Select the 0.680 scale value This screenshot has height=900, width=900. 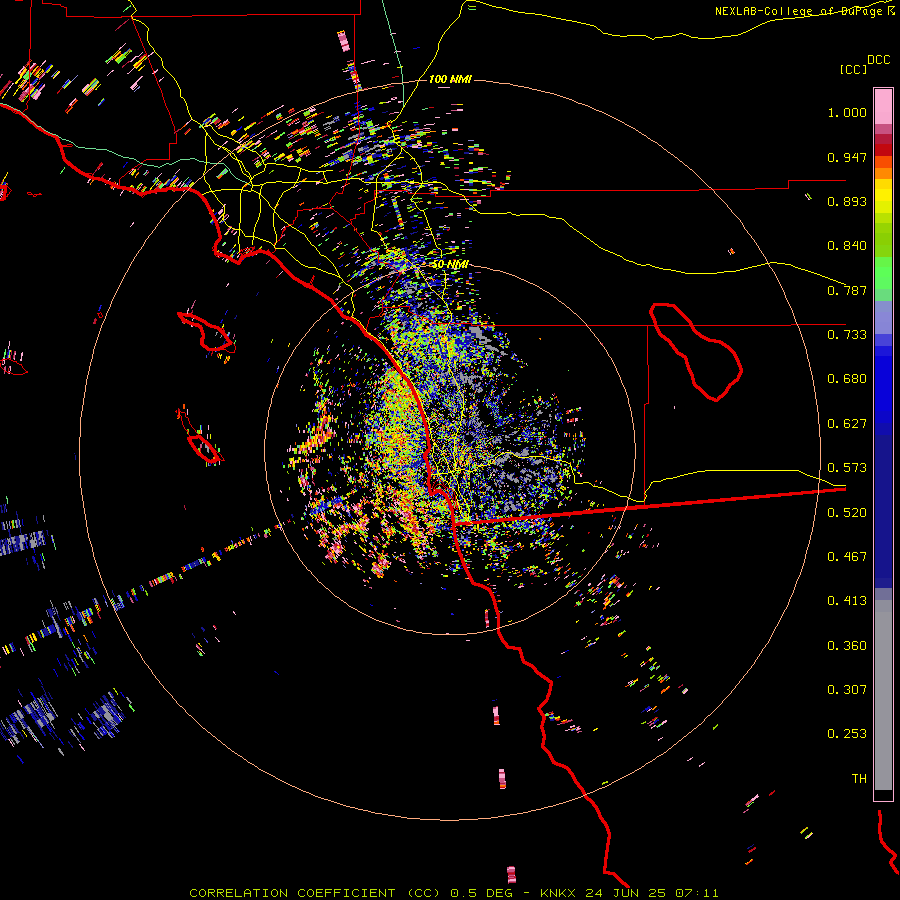(x=847, y=379)
